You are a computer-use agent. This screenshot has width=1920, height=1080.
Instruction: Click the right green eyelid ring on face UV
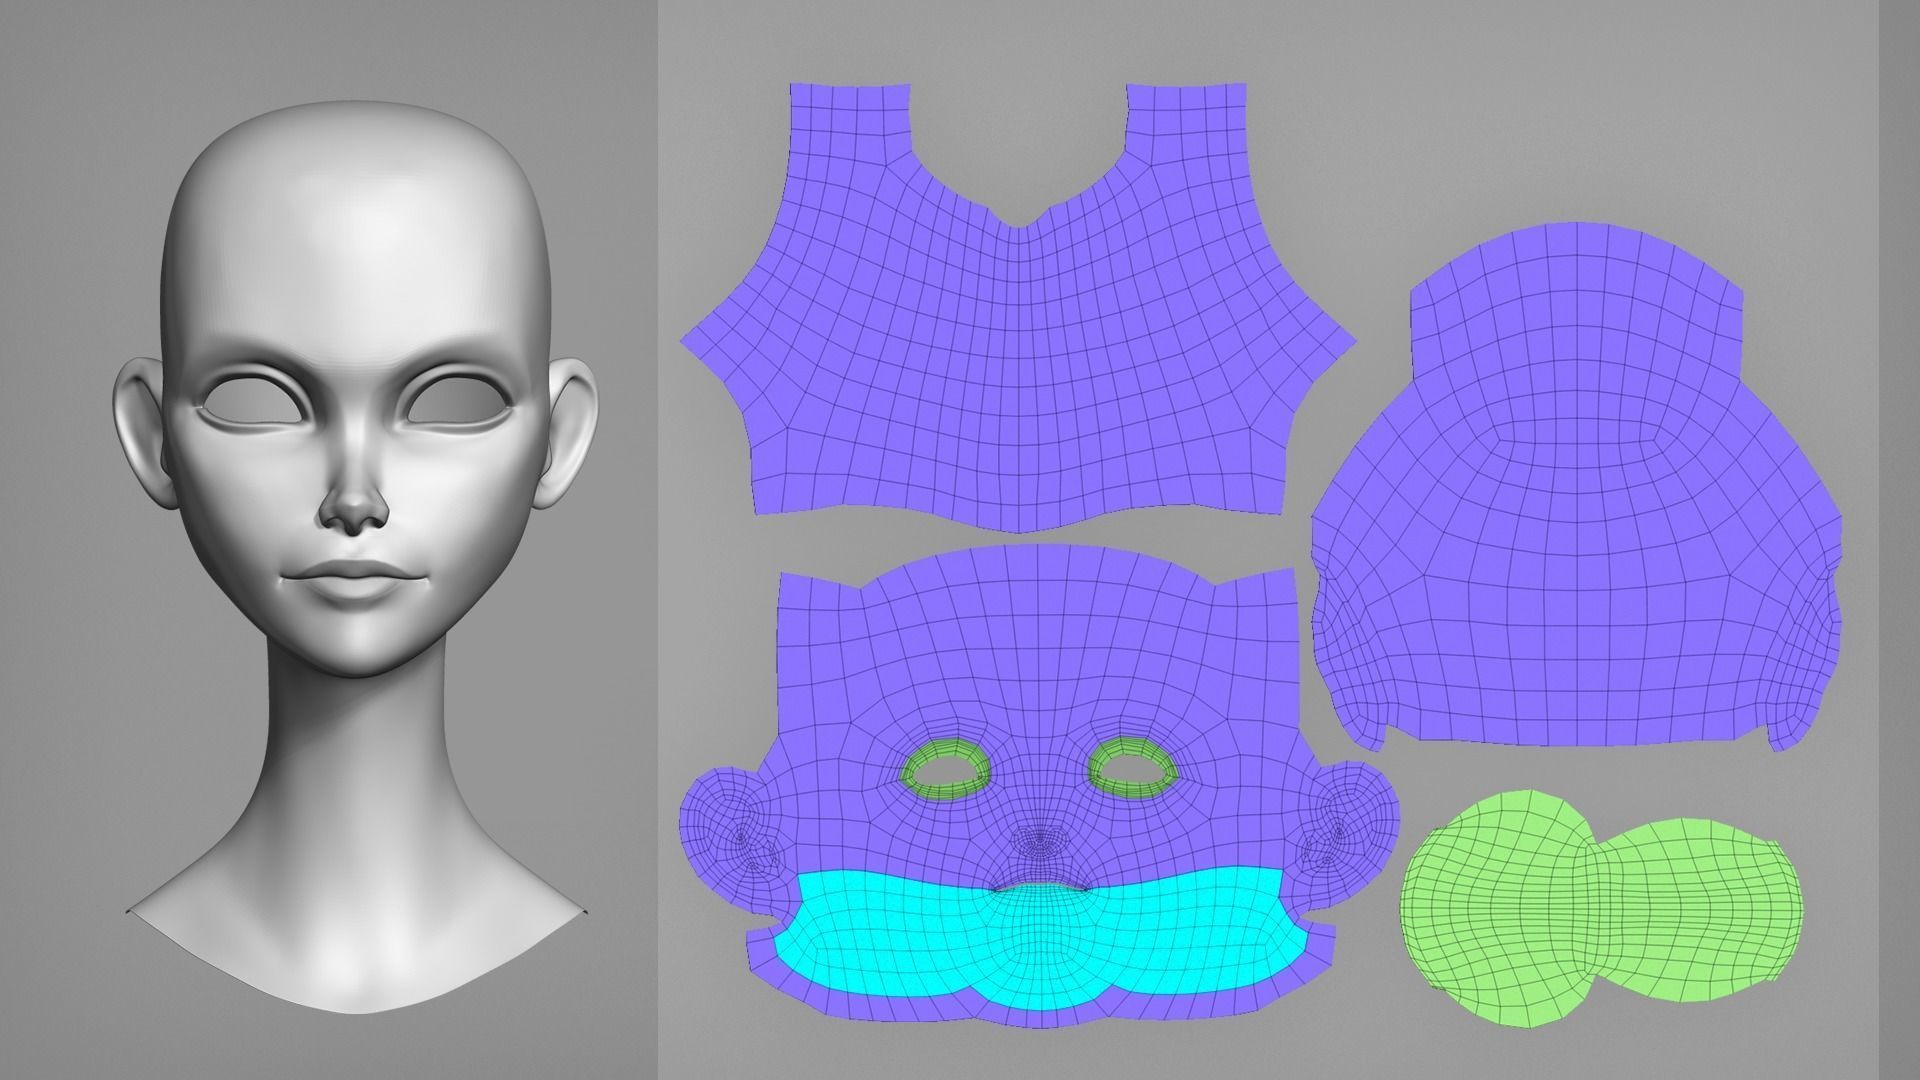[1132, 767]
